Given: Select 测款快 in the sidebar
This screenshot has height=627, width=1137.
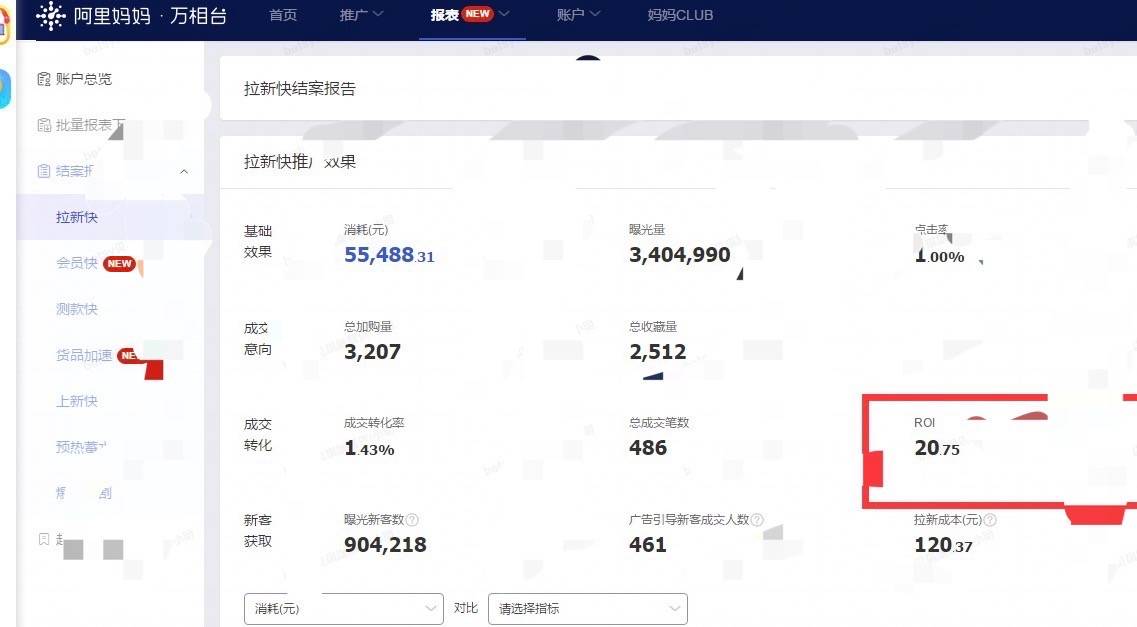Looking at the screenshot, I should coord(77,309).
